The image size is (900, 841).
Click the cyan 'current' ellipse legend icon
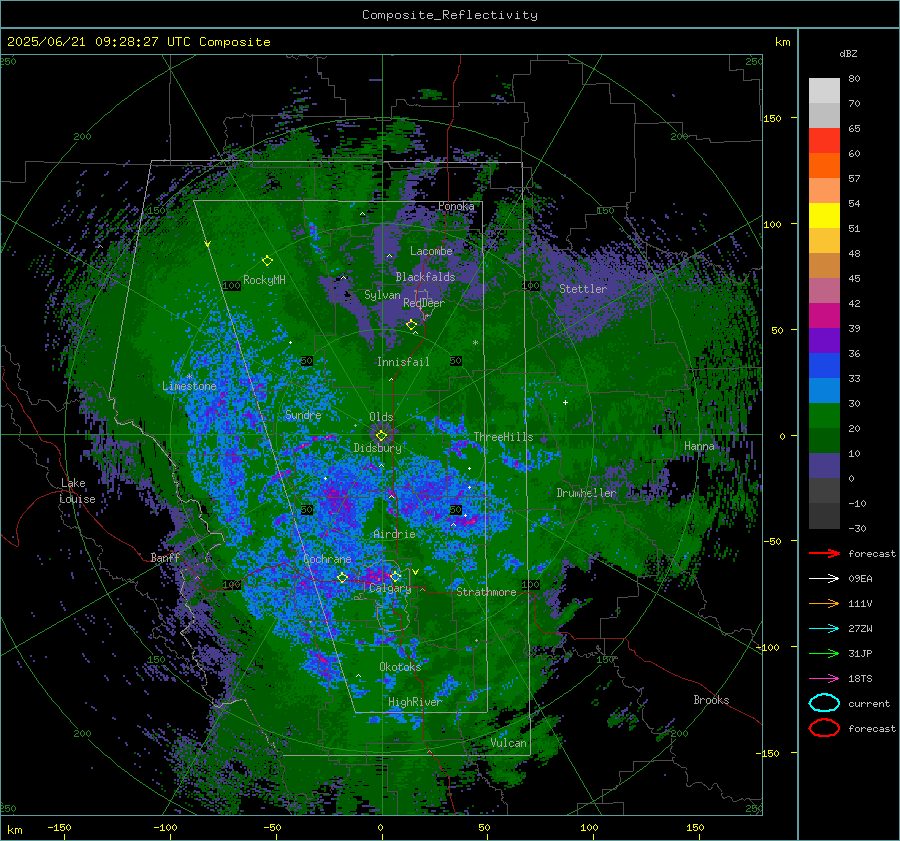(824, 703)
